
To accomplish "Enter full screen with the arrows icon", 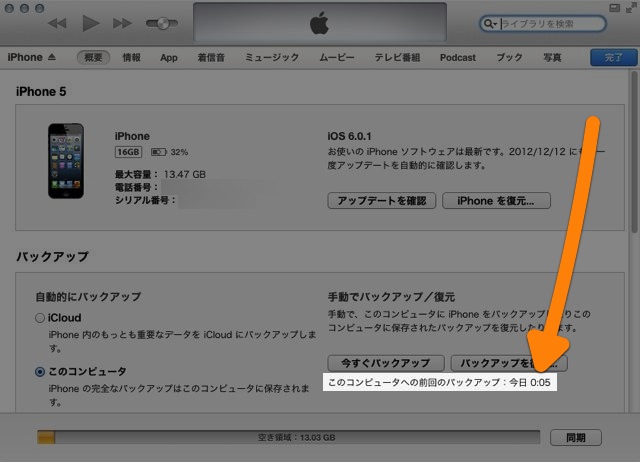I will 631,8.
